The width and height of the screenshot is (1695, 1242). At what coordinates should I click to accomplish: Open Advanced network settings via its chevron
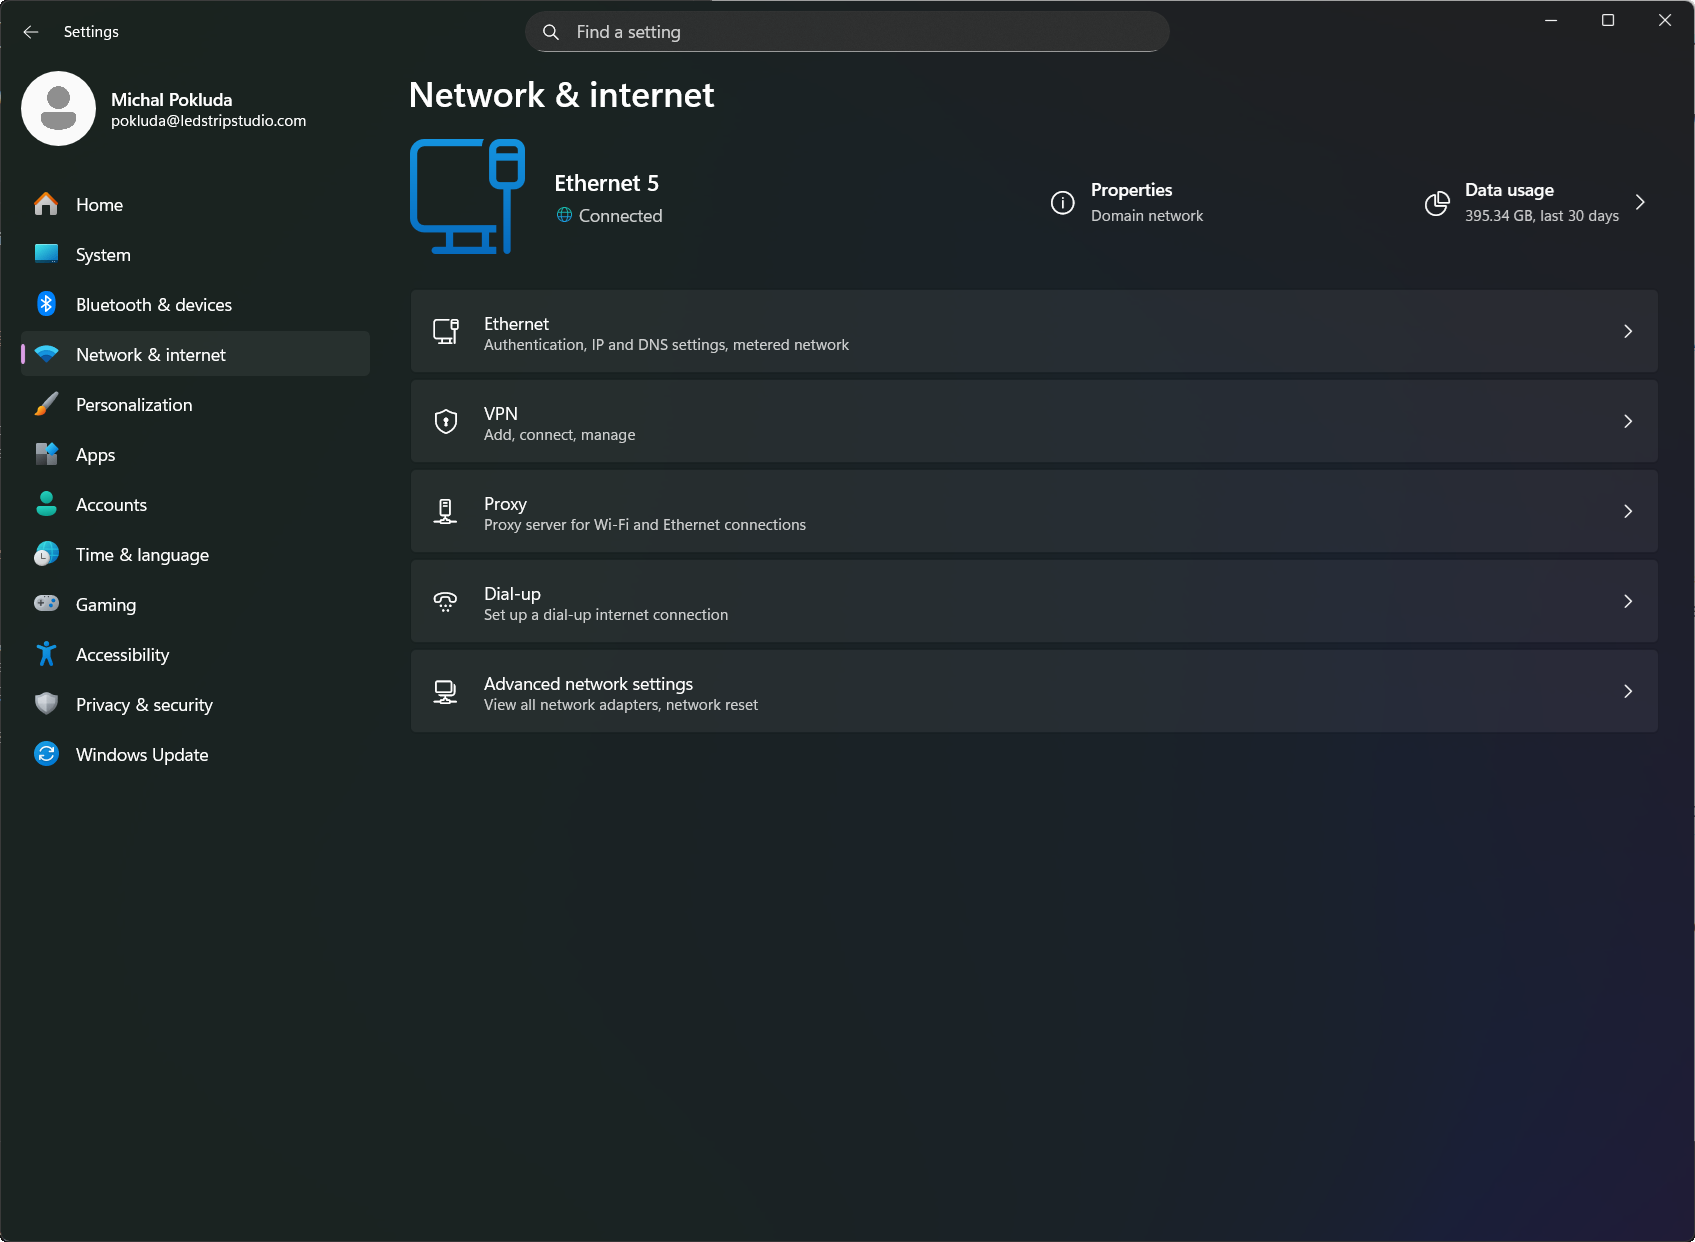(1628, 692)
